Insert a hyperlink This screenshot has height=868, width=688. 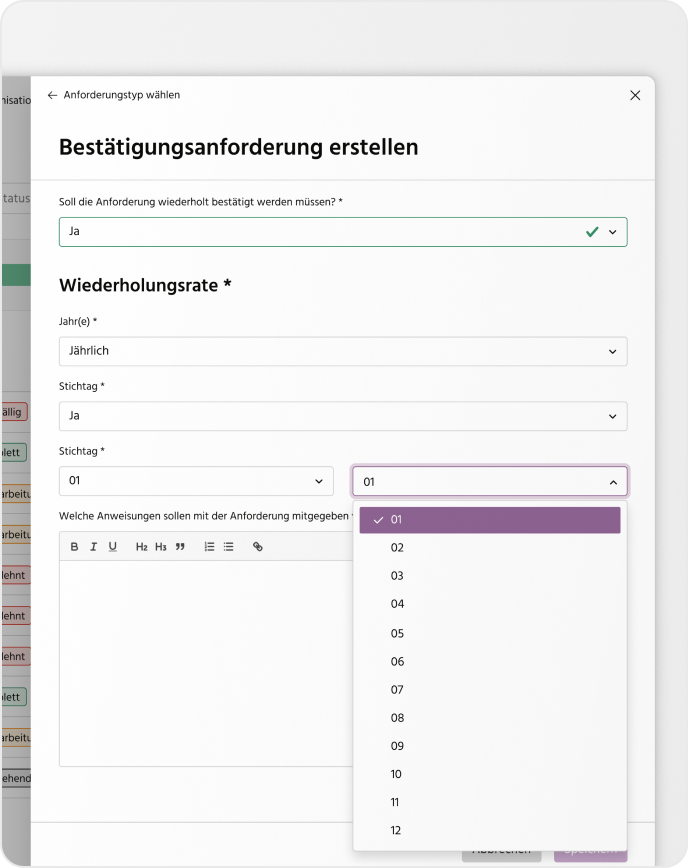tap(258, 547)
